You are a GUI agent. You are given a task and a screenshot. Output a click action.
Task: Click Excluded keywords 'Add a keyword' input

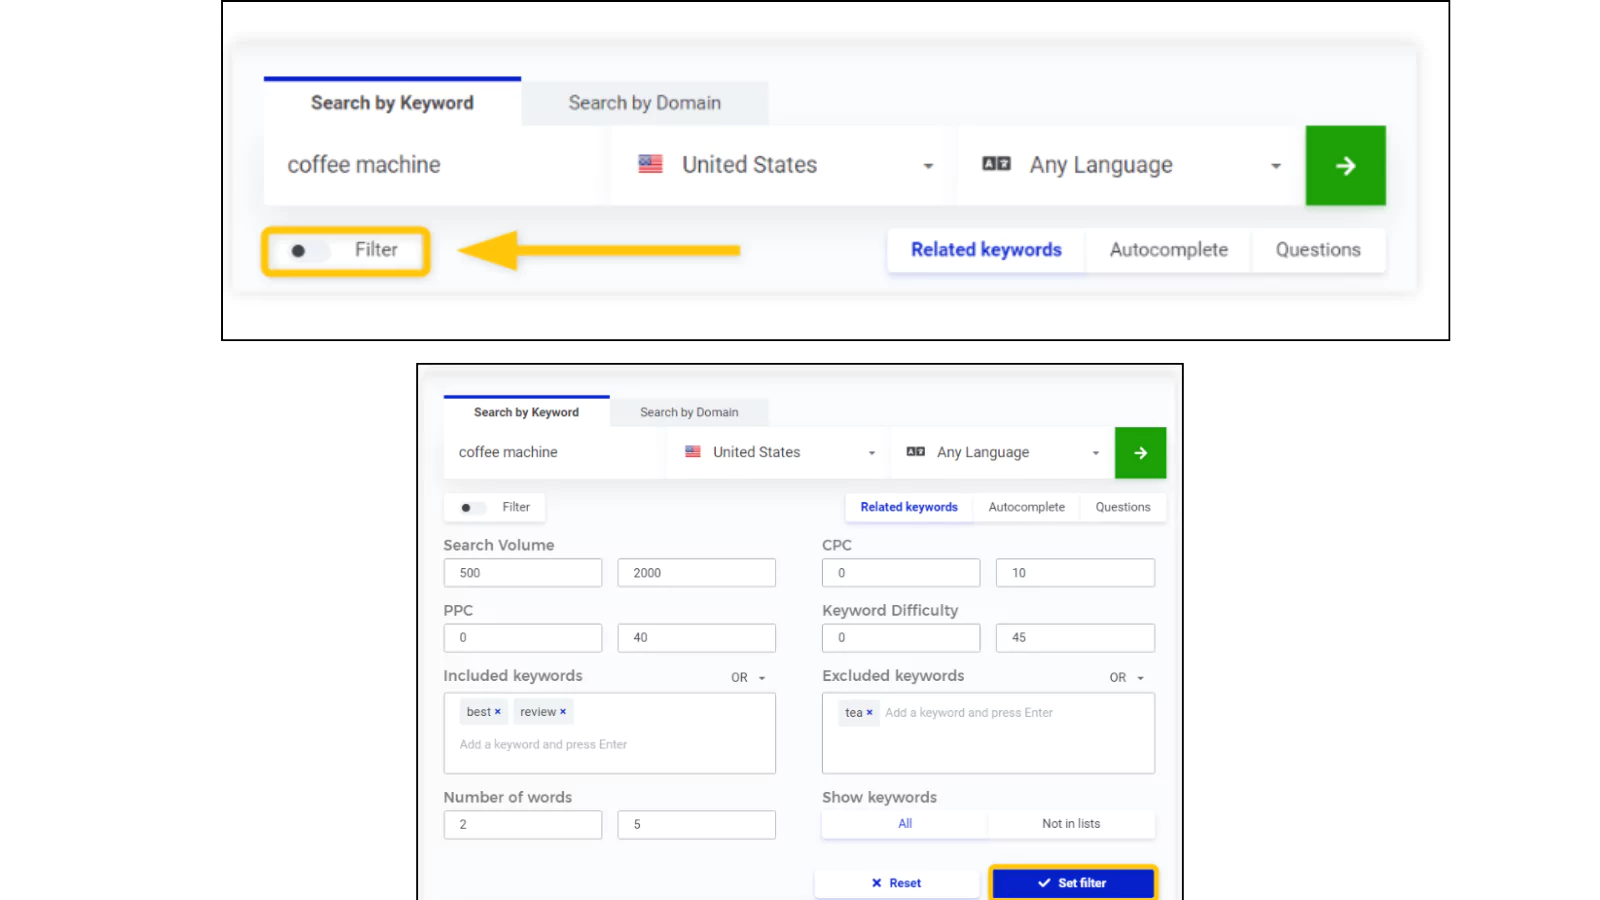[x=969, y=713]
